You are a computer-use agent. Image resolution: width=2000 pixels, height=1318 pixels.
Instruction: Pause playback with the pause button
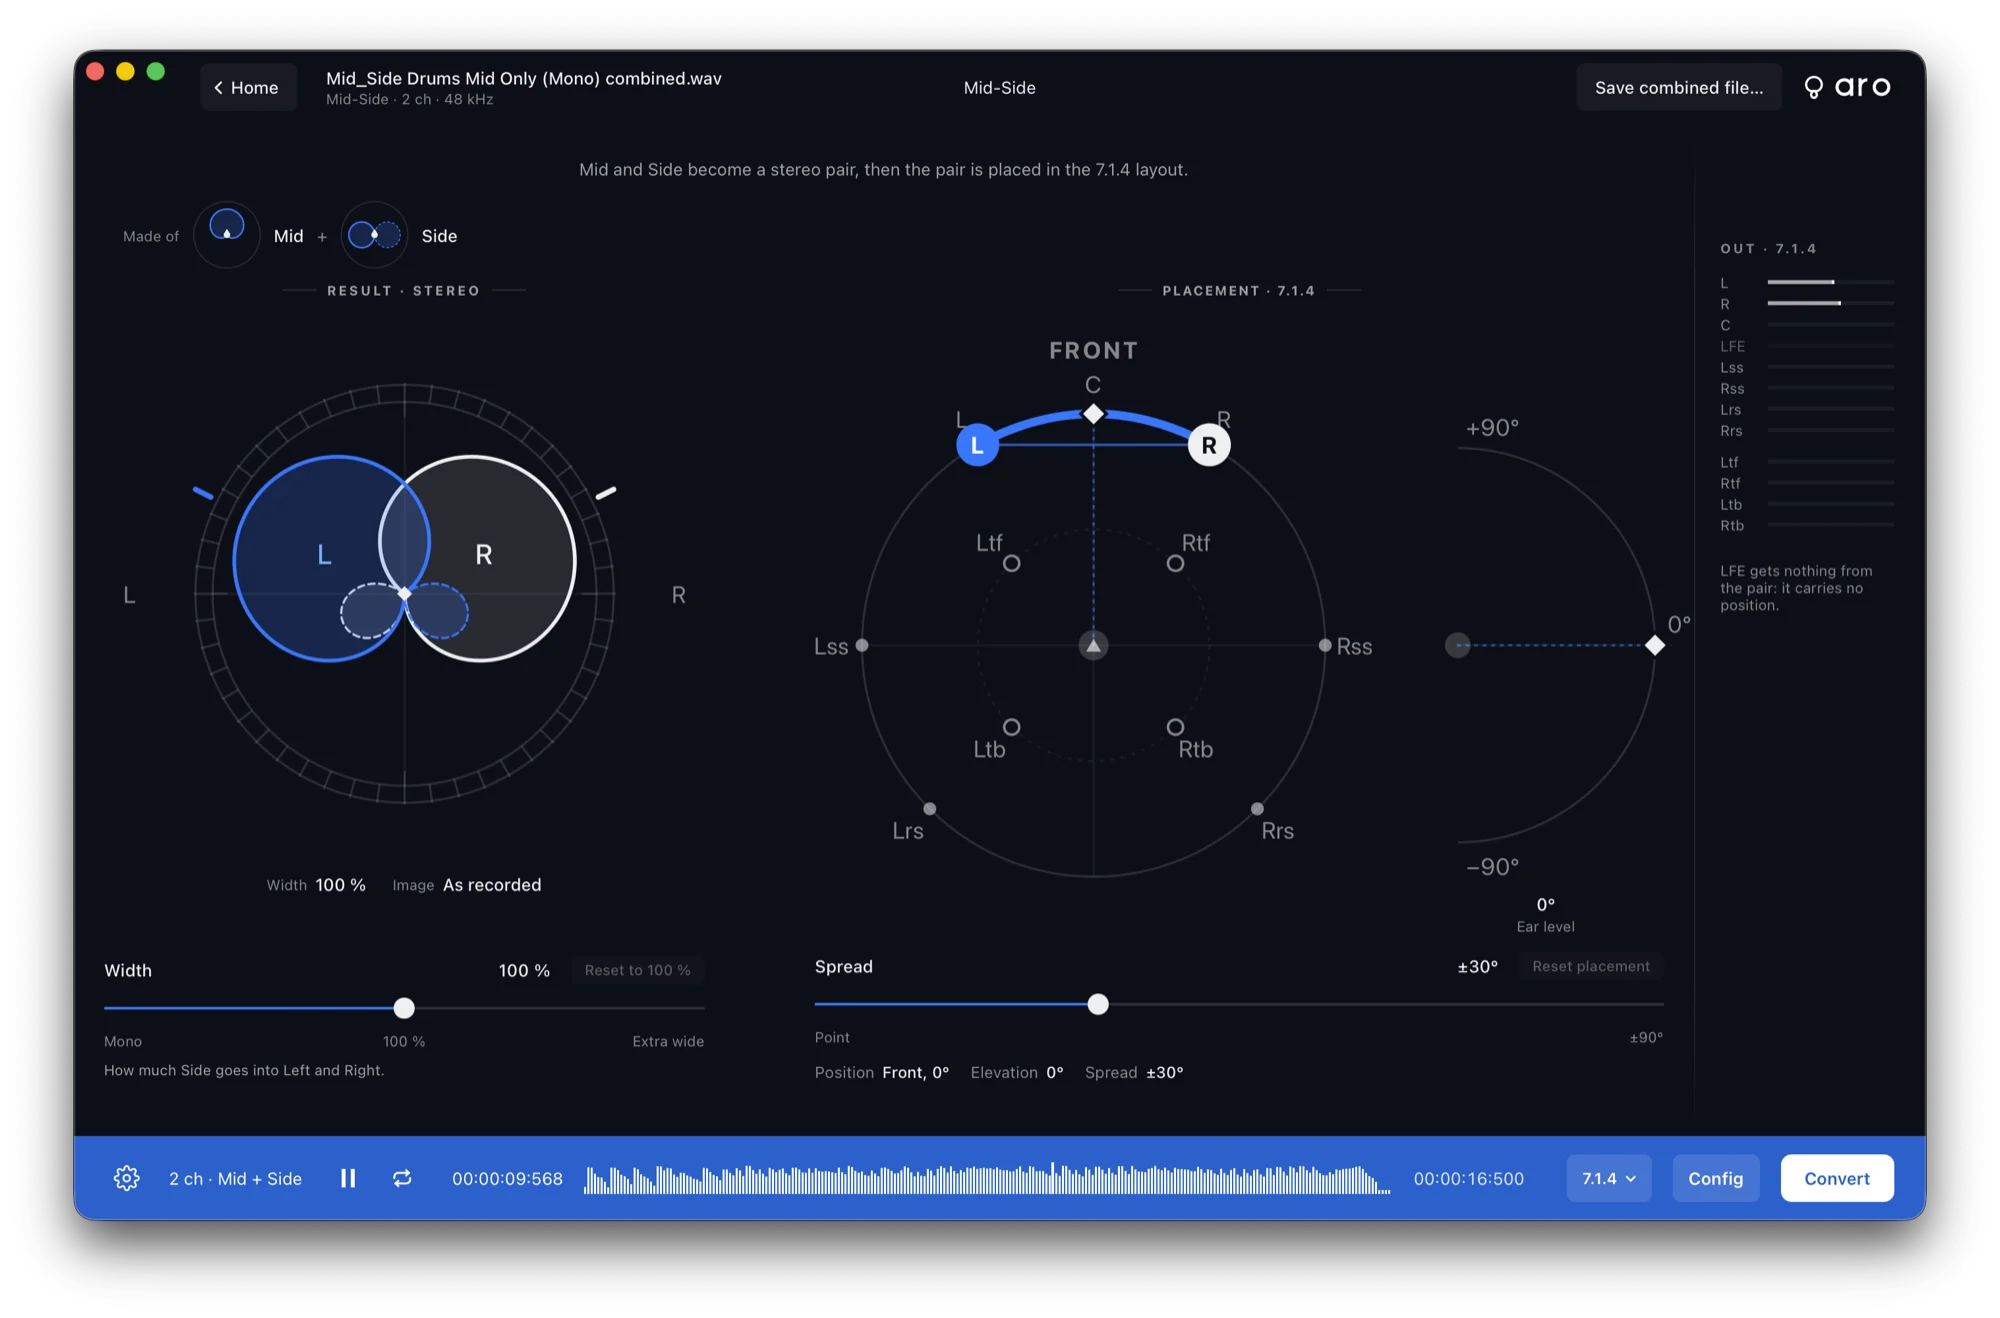[348, 1178]
